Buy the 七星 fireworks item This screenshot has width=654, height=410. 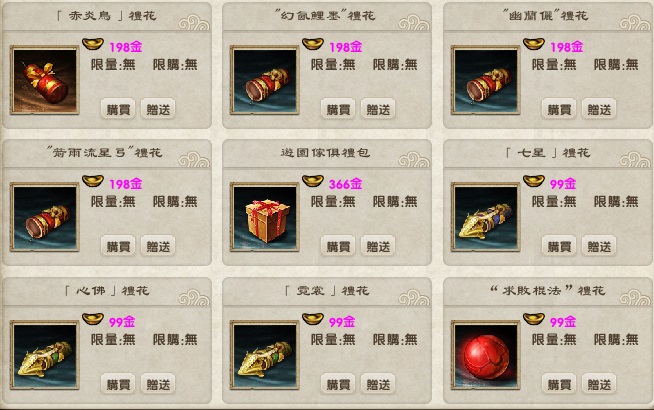[559, 246]
